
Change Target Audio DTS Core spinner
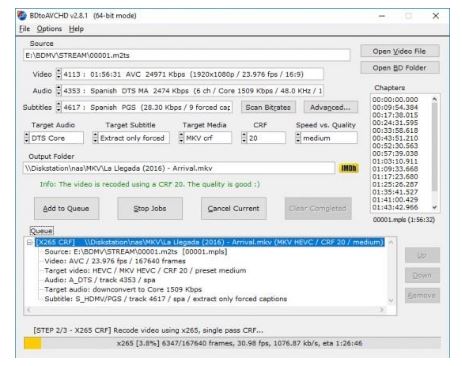[27, 138]
